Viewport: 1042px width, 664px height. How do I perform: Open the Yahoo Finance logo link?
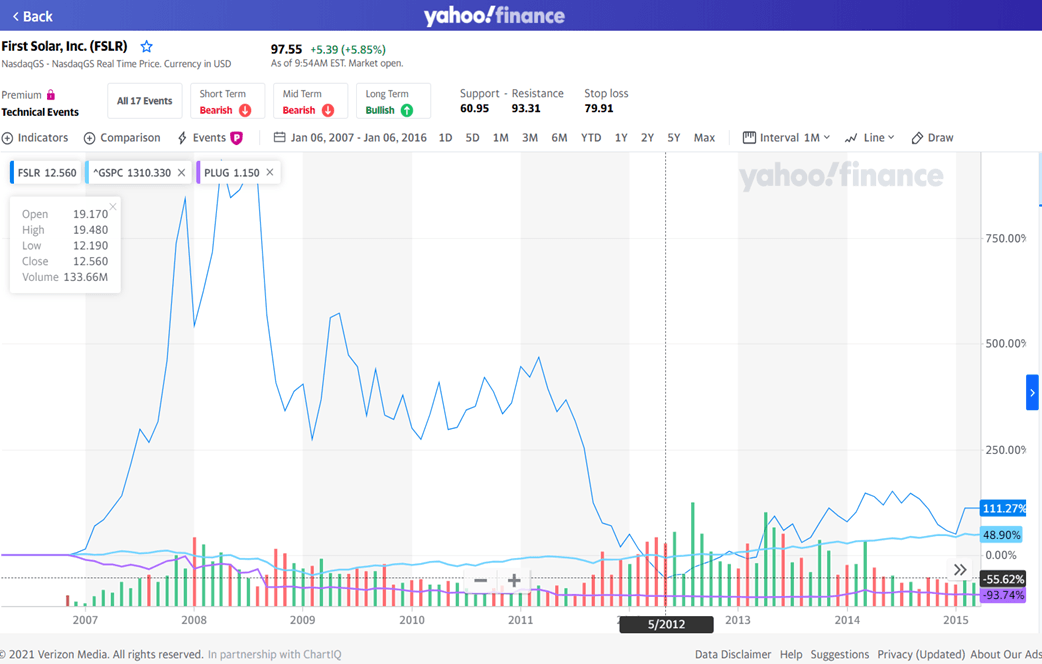pos(494,15)
